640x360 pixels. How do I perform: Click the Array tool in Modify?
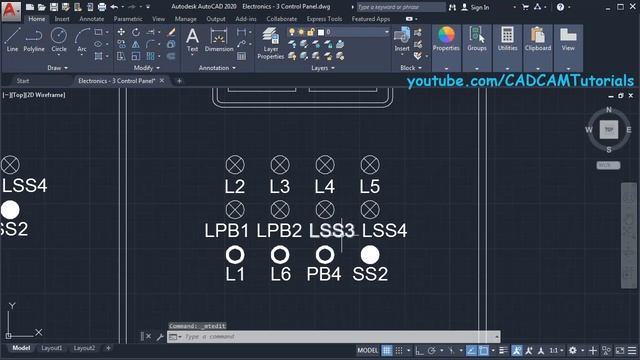pyautogui.click(x=151, y=56)
